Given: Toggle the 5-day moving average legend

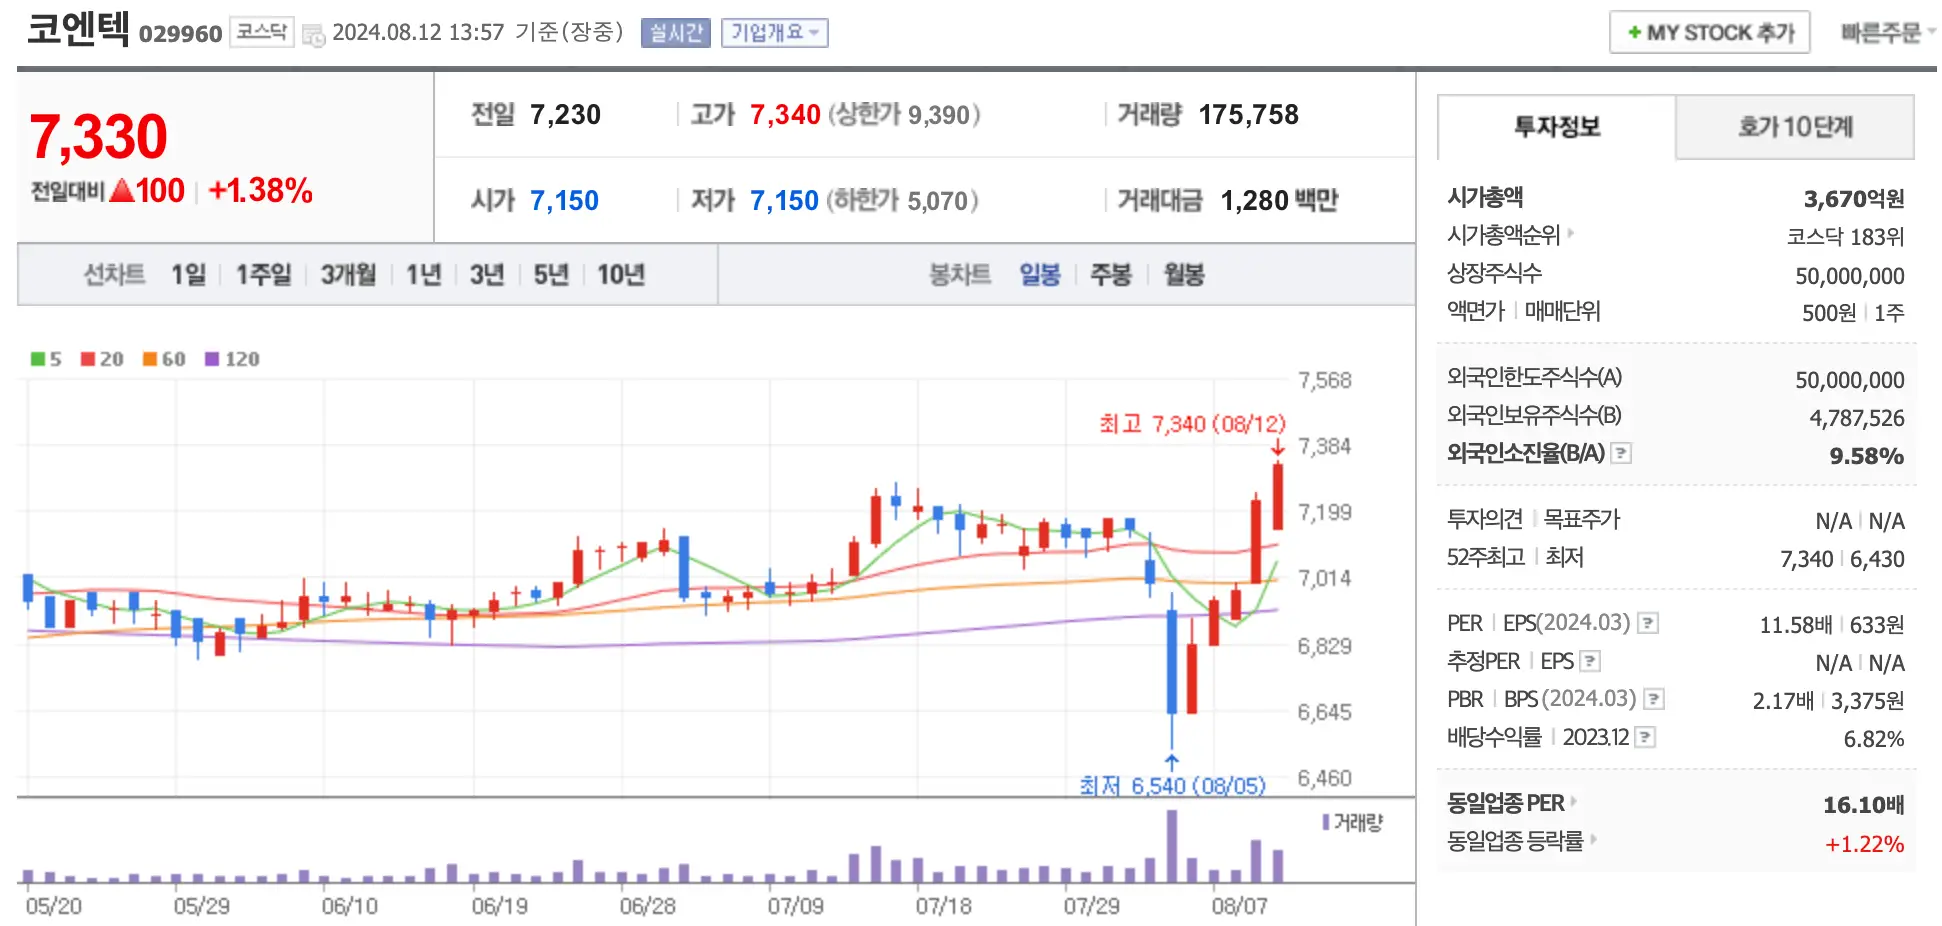Looking at the screenshot, I should coord(46,359).
